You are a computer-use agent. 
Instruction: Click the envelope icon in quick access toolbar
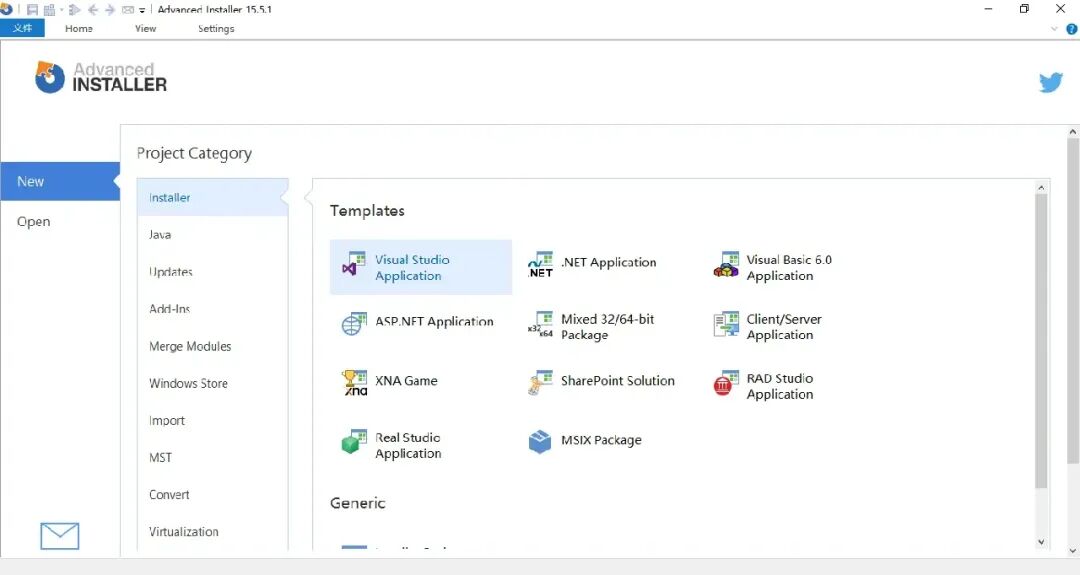pos(127,10)
